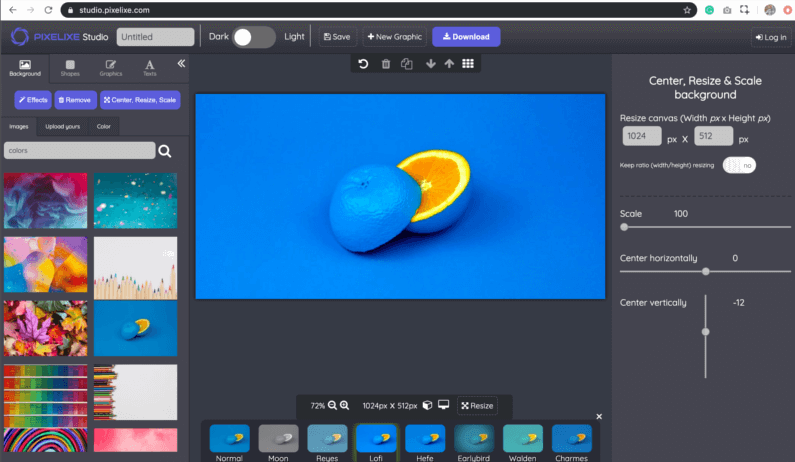Close the filter presets strip

[599, 416]
